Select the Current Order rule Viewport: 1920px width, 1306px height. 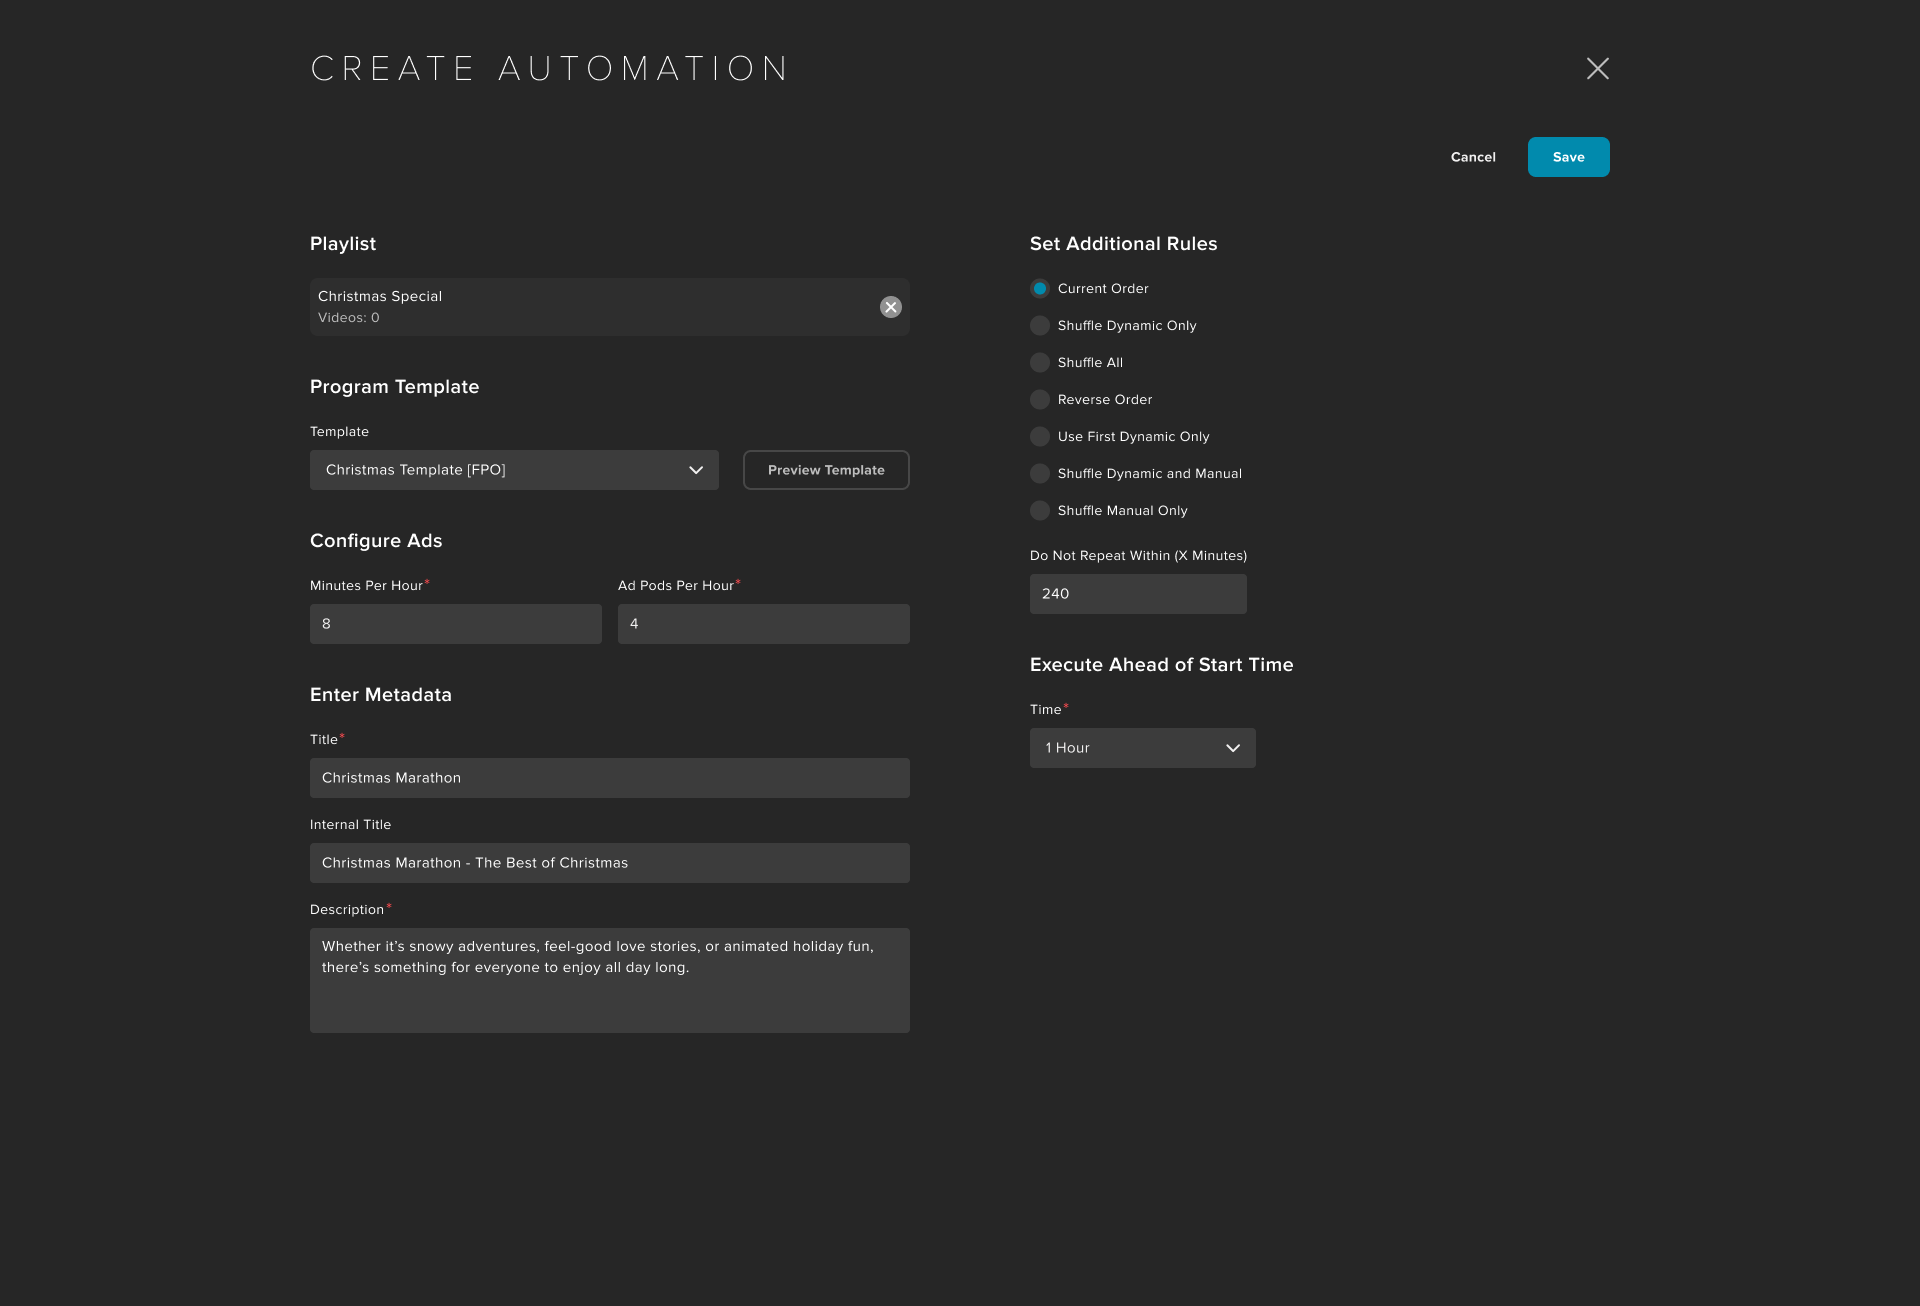click(1040, 288)
